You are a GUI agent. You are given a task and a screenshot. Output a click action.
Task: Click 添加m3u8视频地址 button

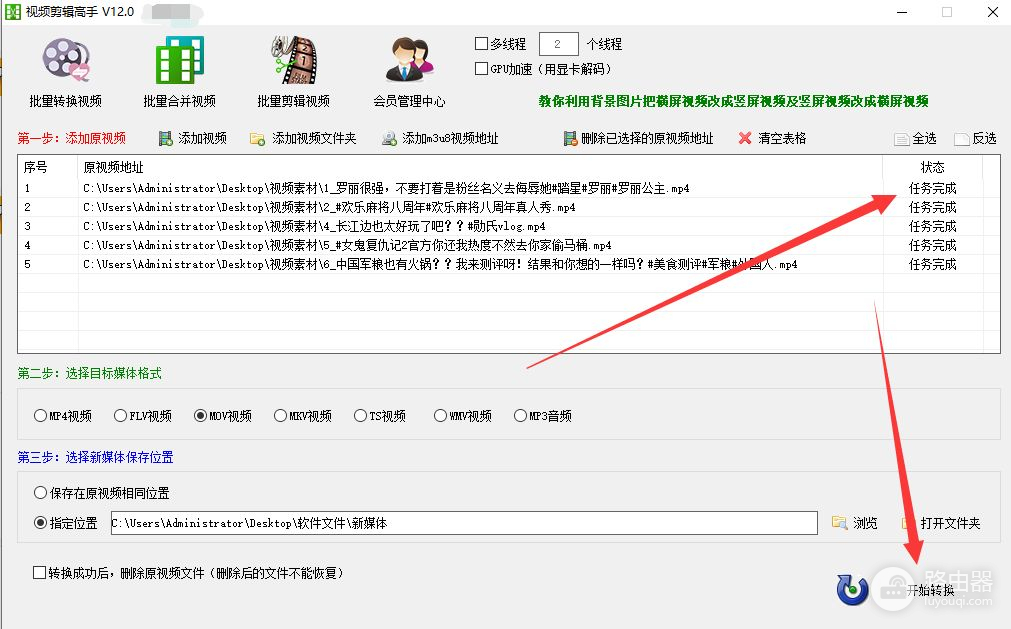pos(440,139)
